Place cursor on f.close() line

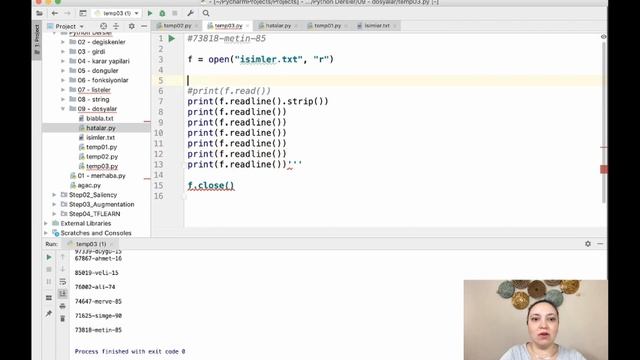click(x=211, y=185)
